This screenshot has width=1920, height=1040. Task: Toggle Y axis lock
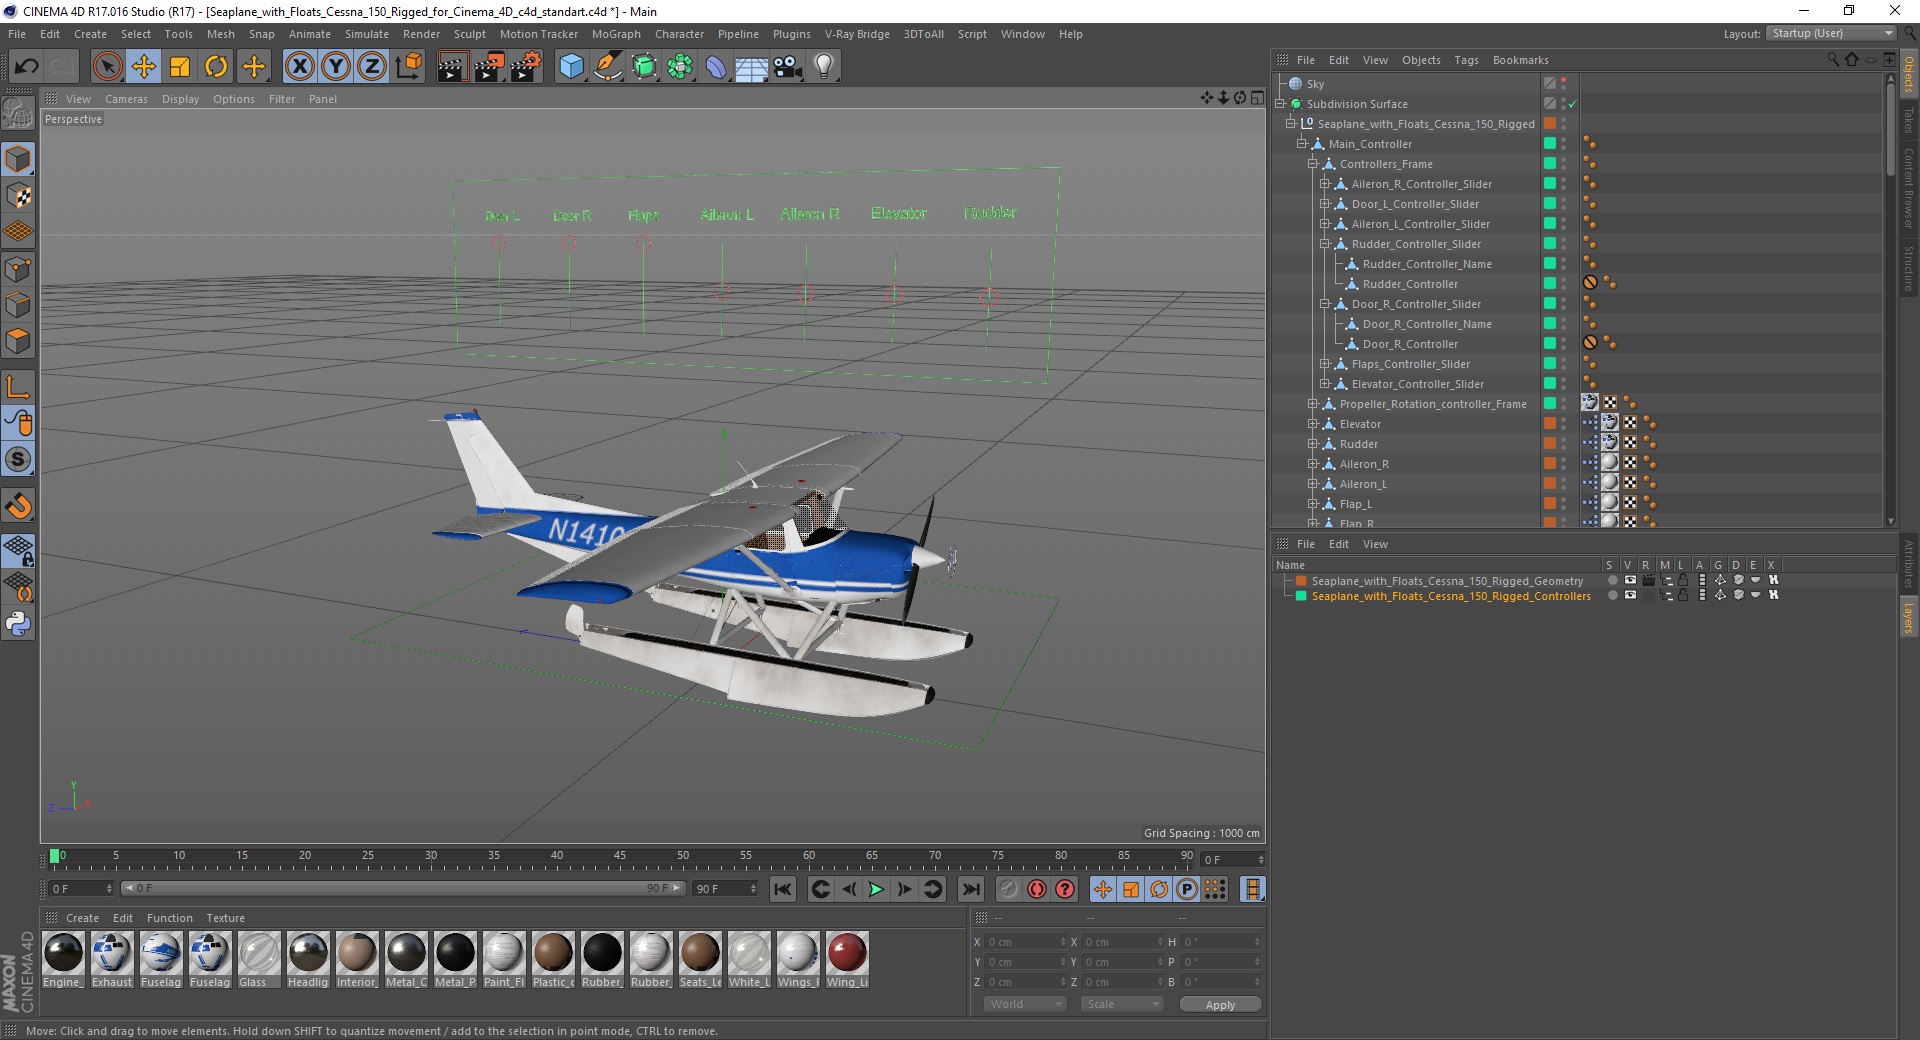click(x=336, y=67)
